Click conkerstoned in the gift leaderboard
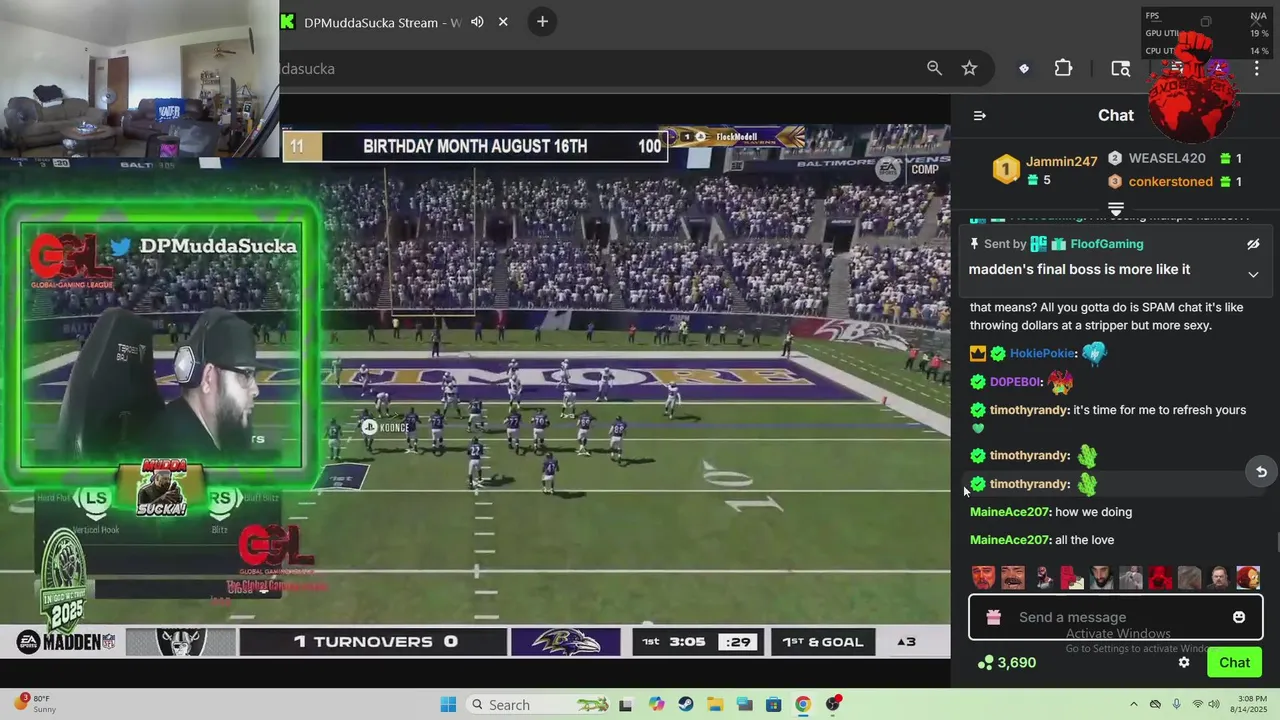The height and width of the screenshot is (720, 1280). pyautogui.click(x=1170, y=181)
